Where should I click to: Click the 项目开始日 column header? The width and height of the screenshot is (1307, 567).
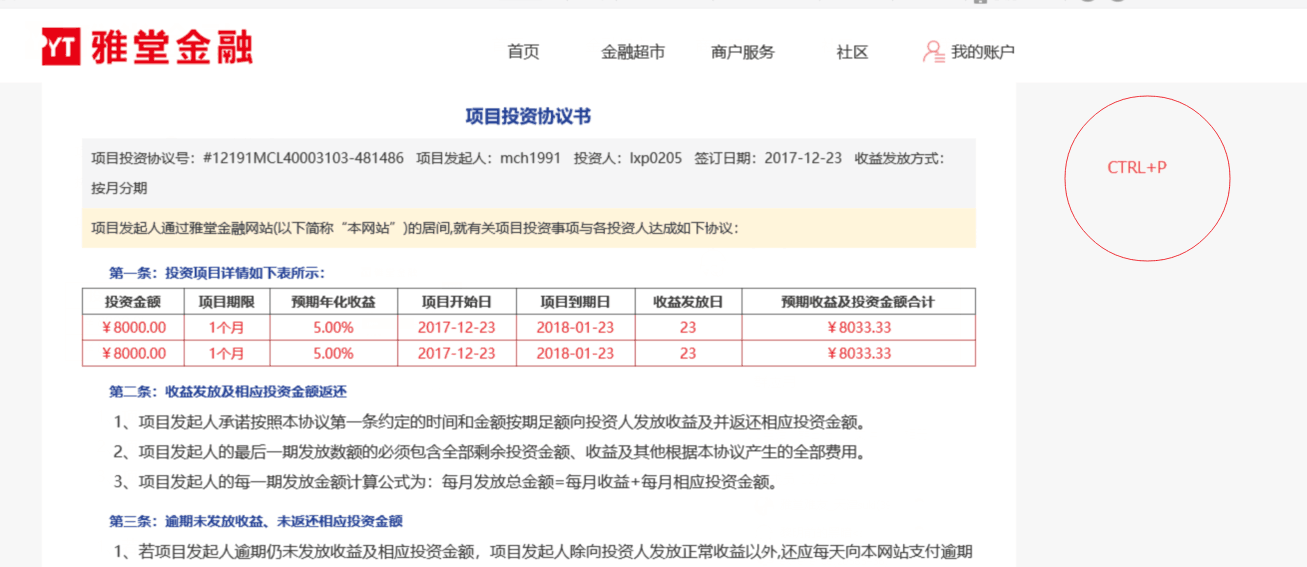pos(456,301)
